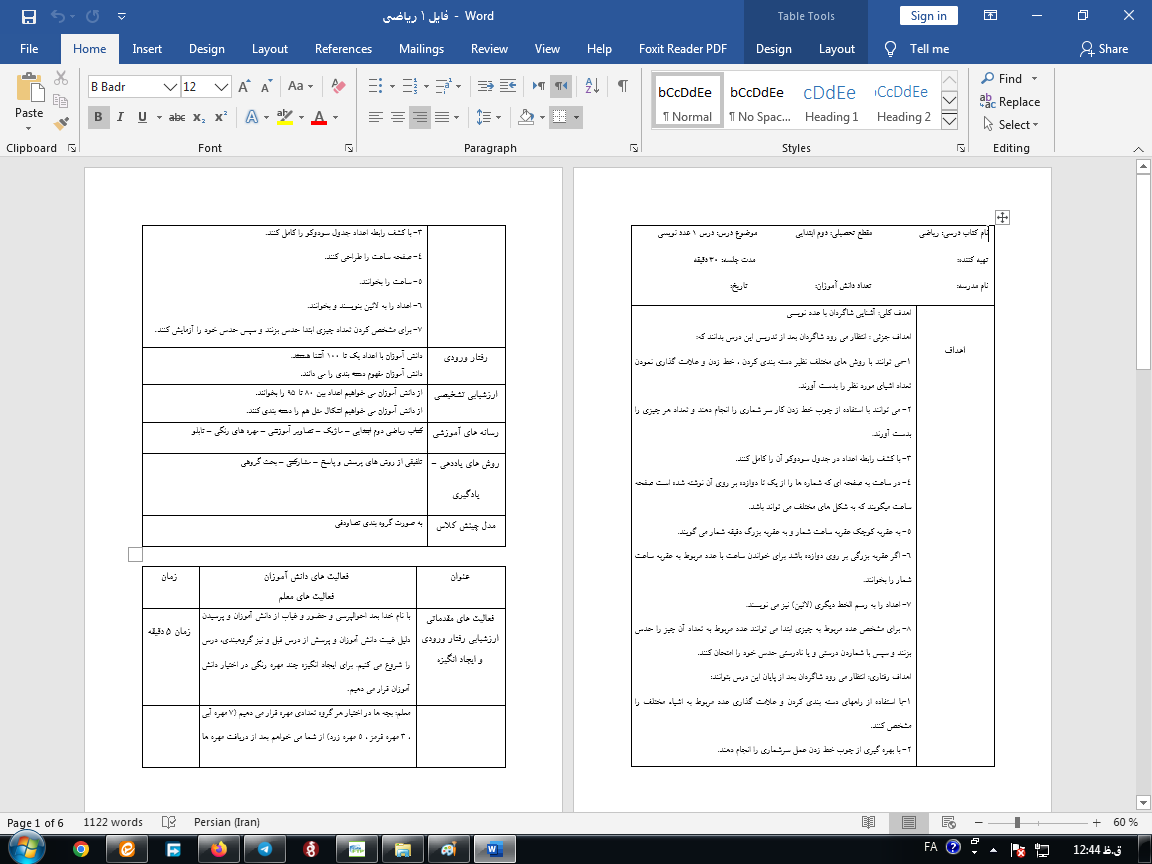Open Firefox from the taskbar

click(219, 849)
